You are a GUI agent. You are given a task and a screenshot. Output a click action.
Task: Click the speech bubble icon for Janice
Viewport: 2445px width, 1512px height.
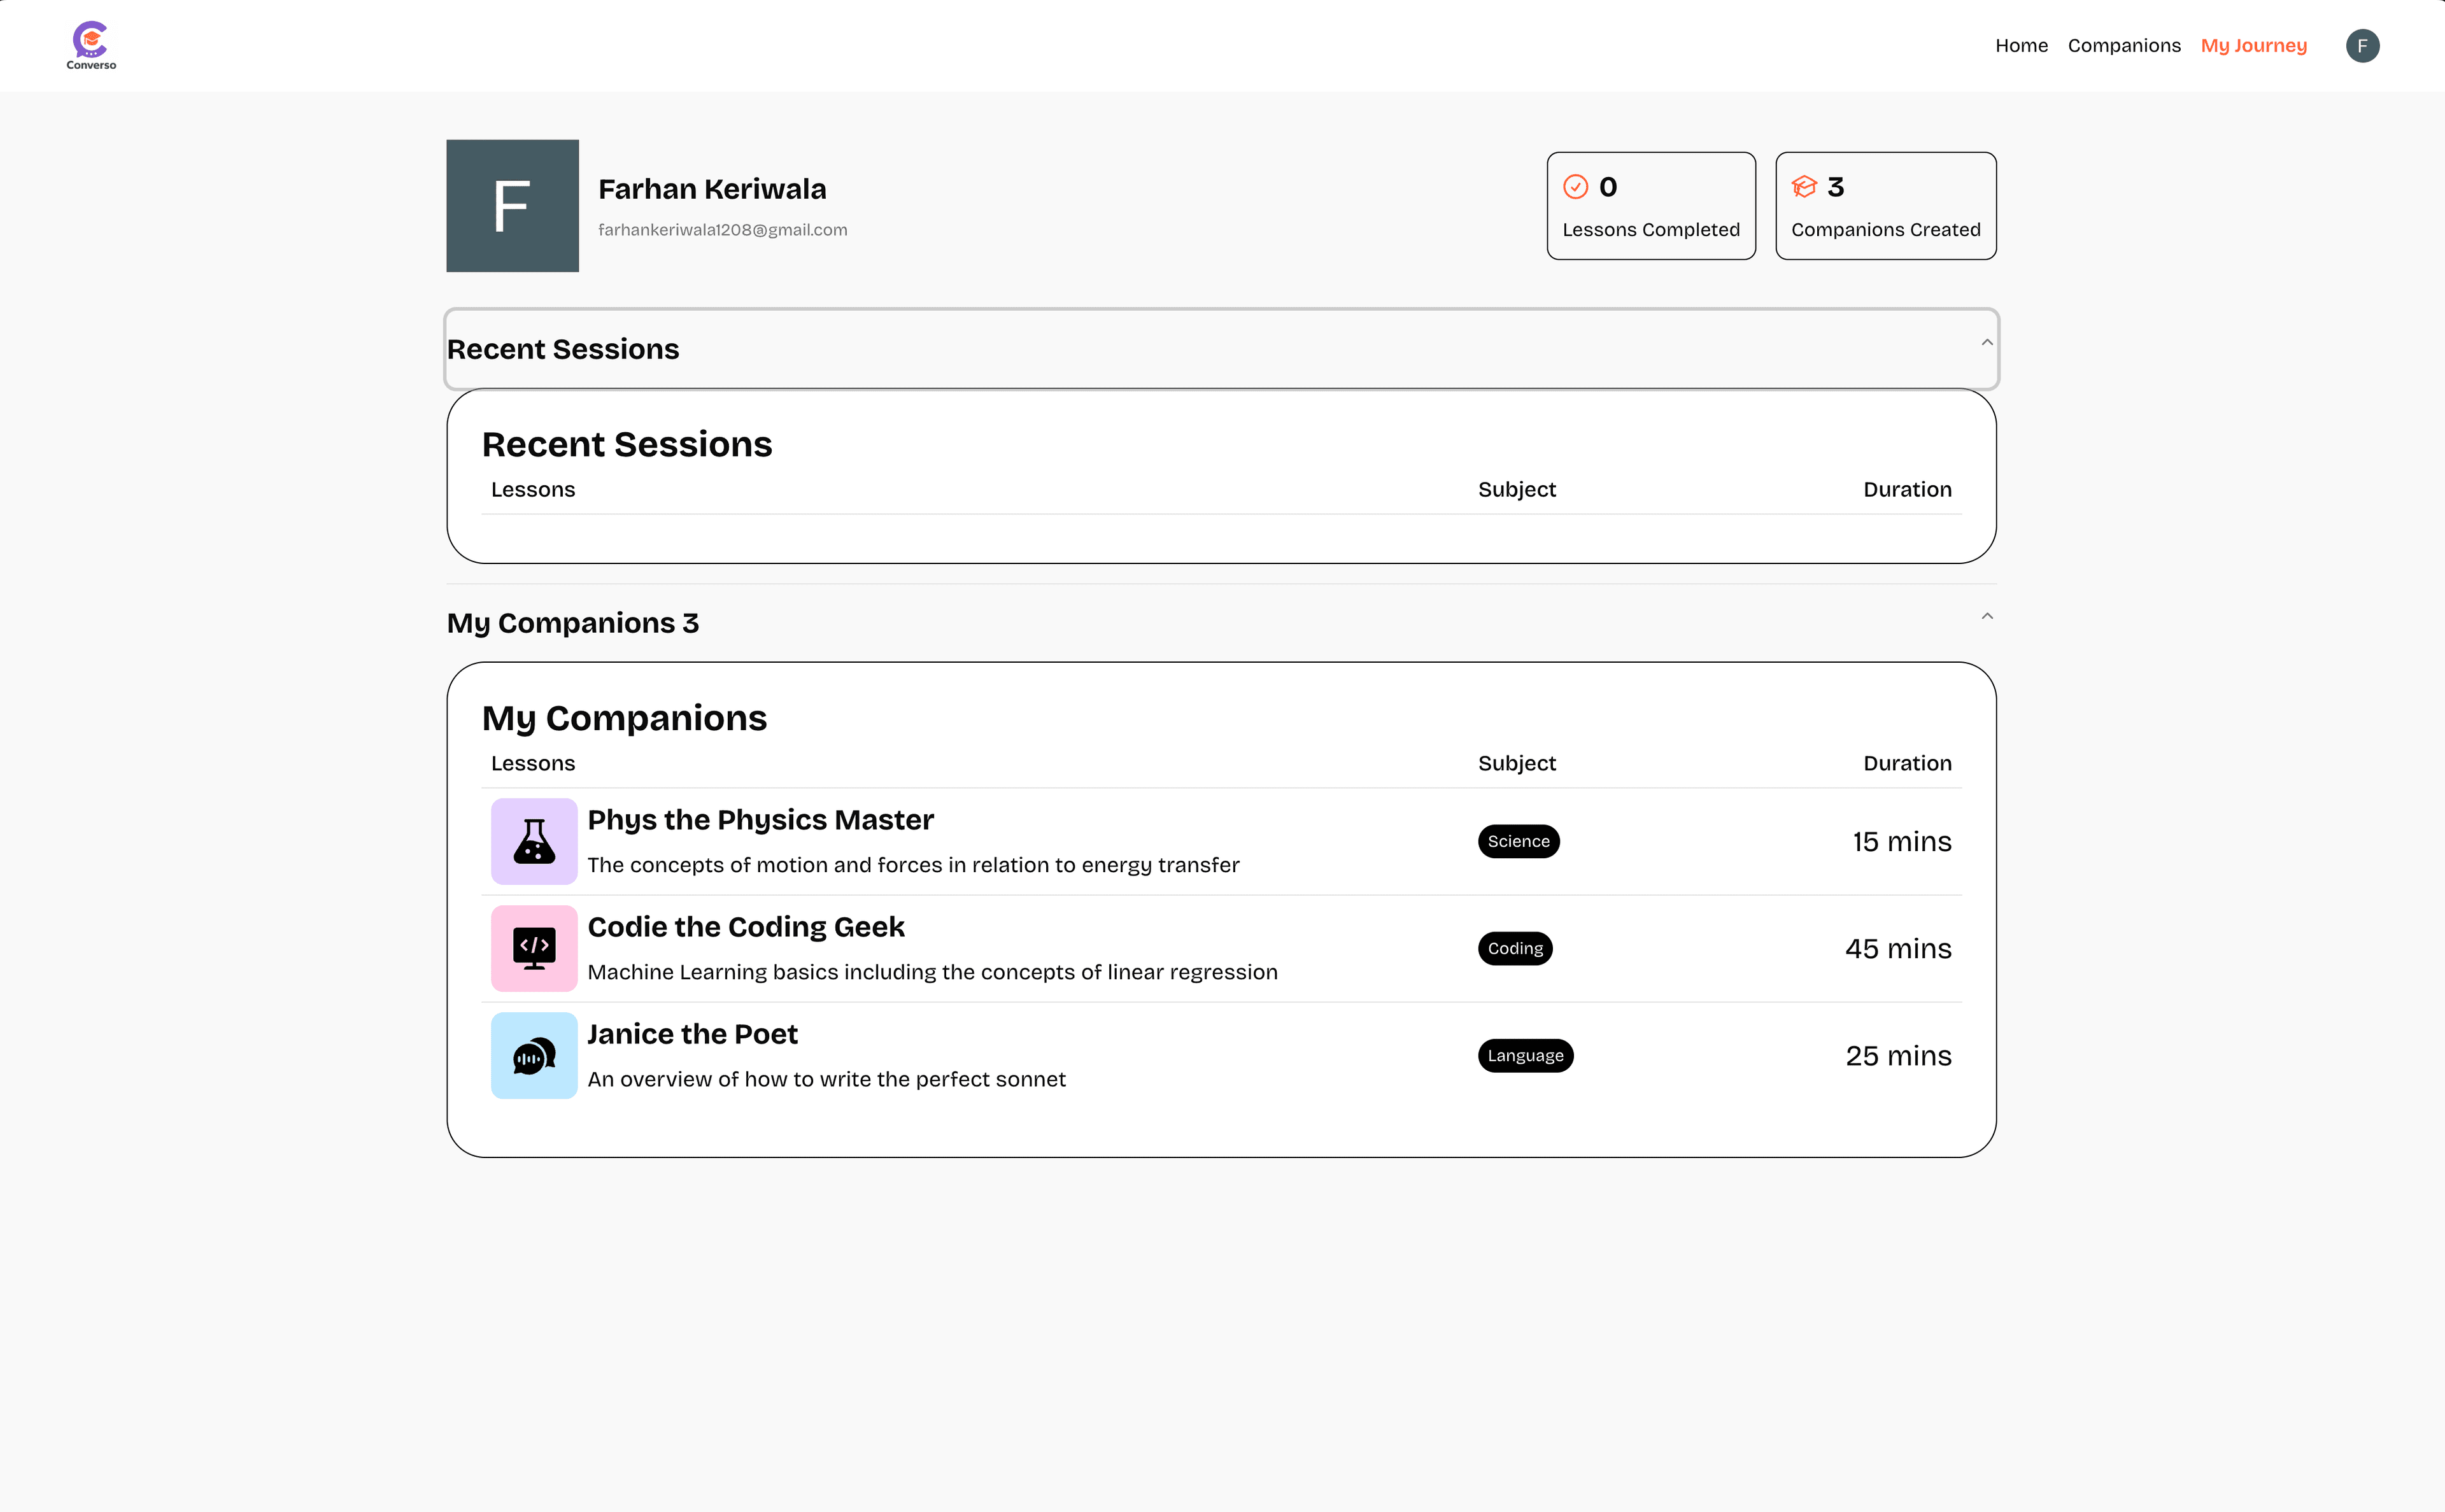point(534,1055)
